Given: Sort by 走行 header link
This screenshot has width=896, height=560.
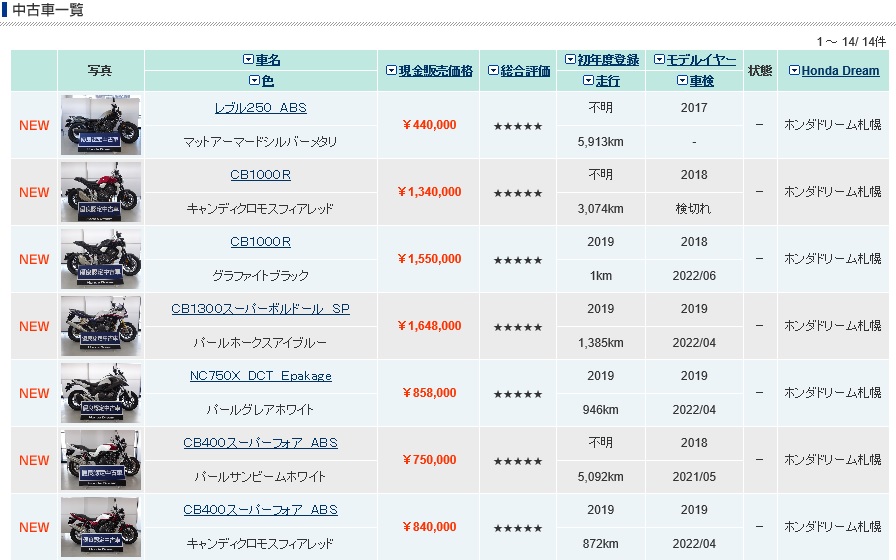Looking at the screenshot, I should click(607, 81).
